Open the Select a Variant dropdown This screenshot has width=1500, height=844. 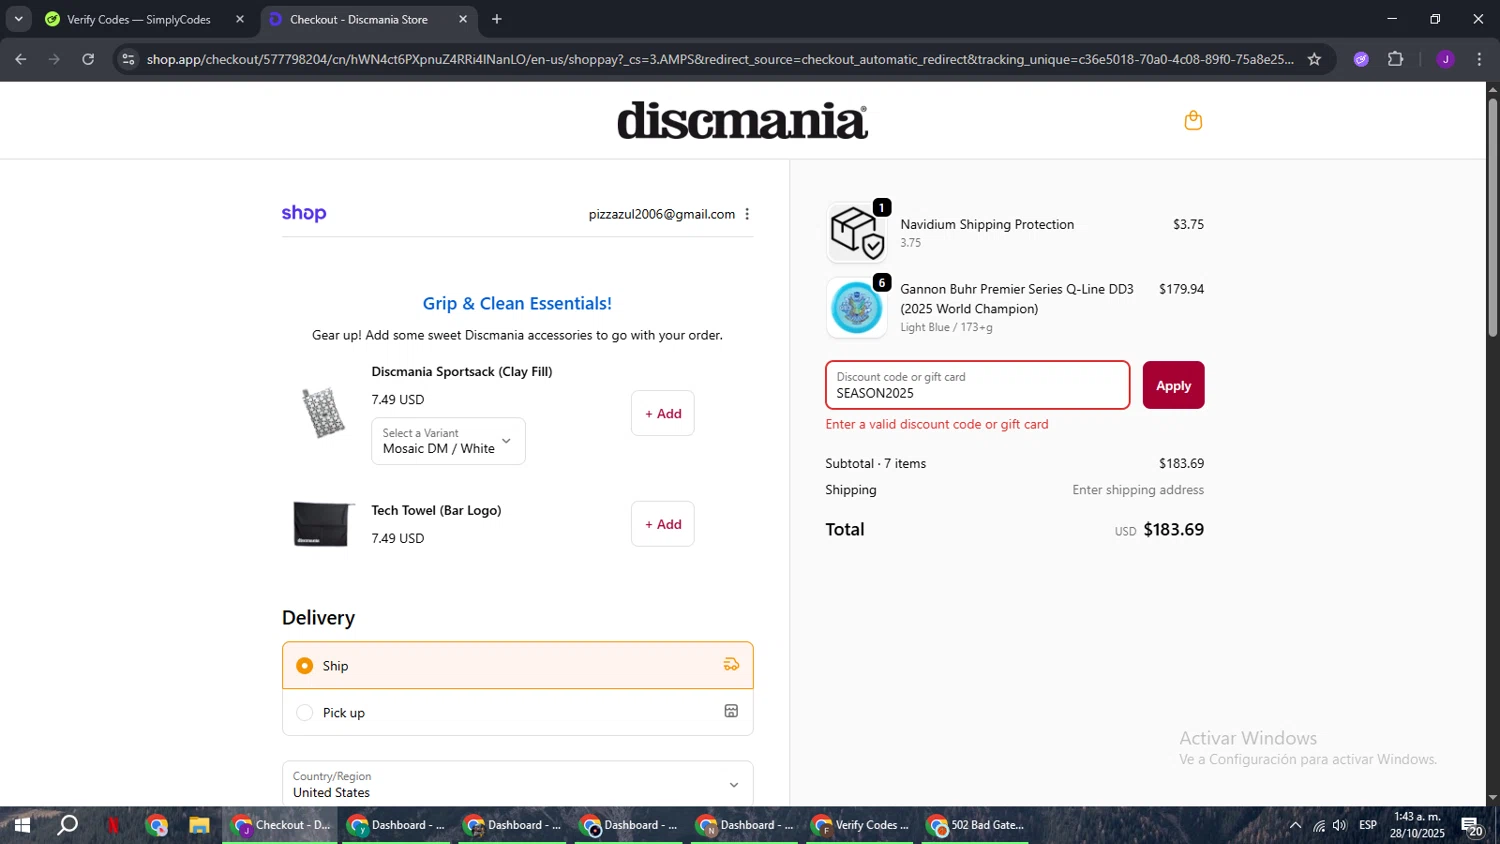[x=448, y=441]
